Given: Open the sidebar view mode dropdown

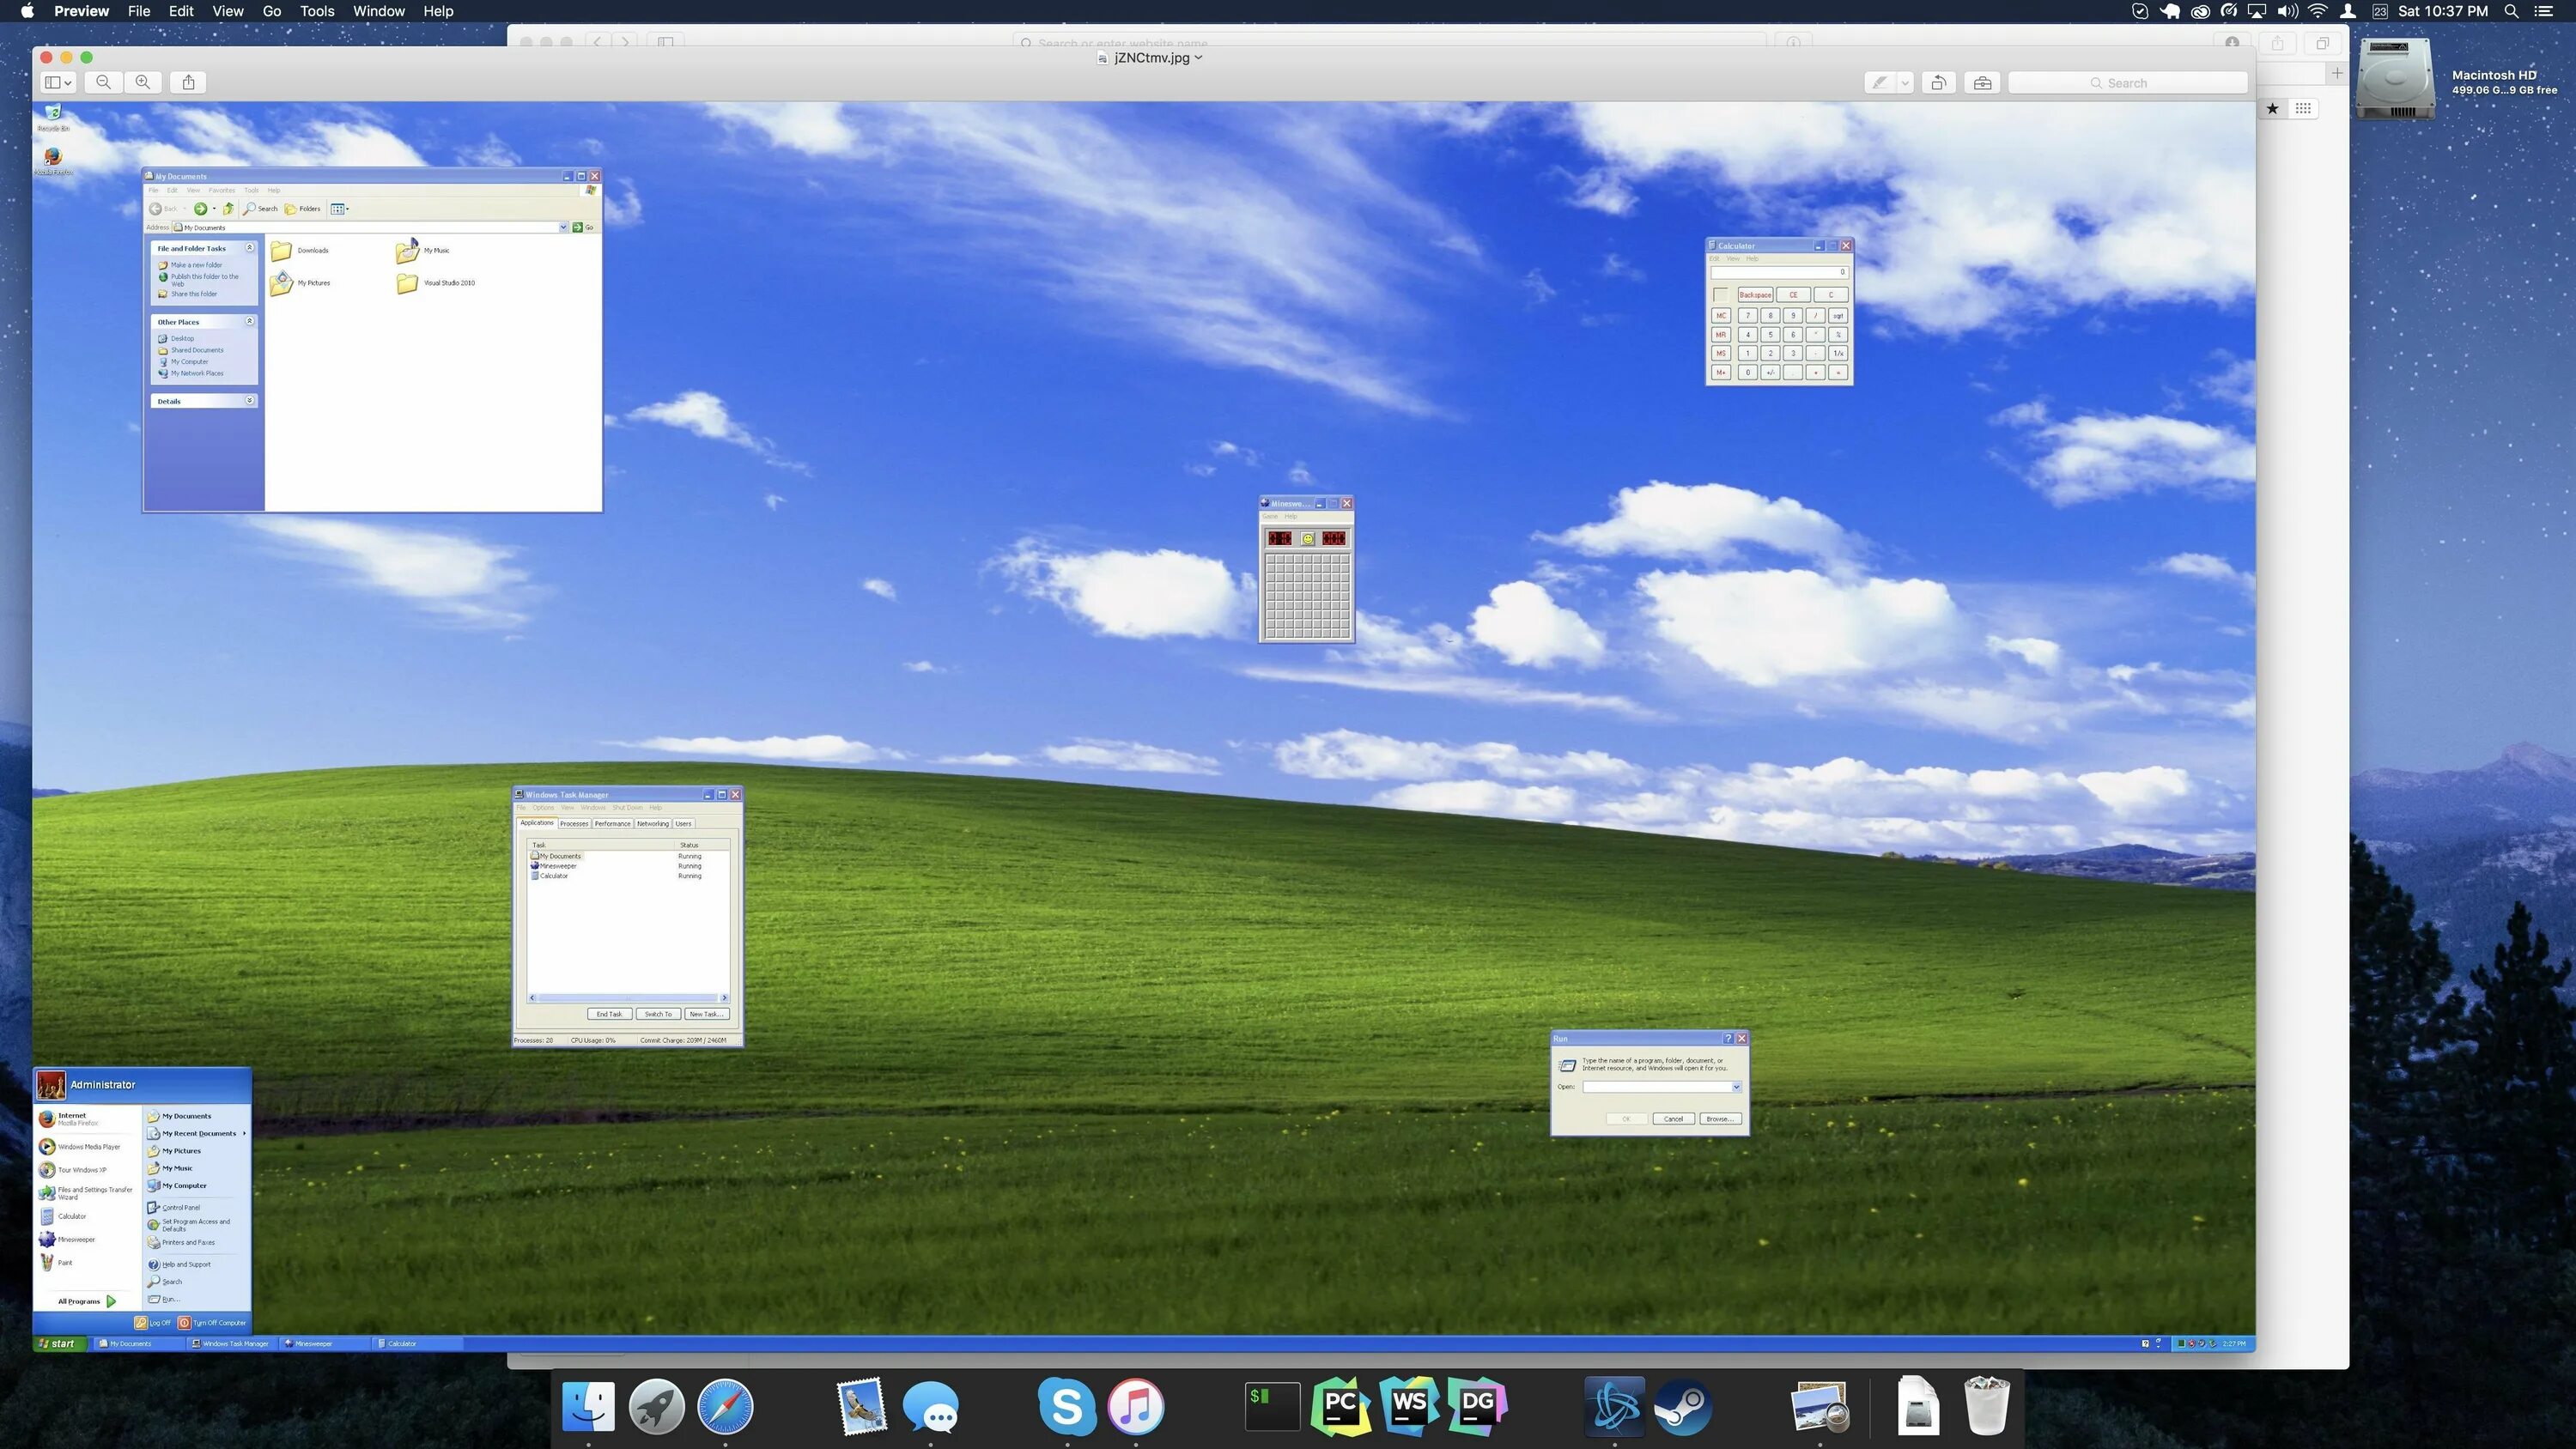Looking at the screenshot, I should (x=58, y=82).
